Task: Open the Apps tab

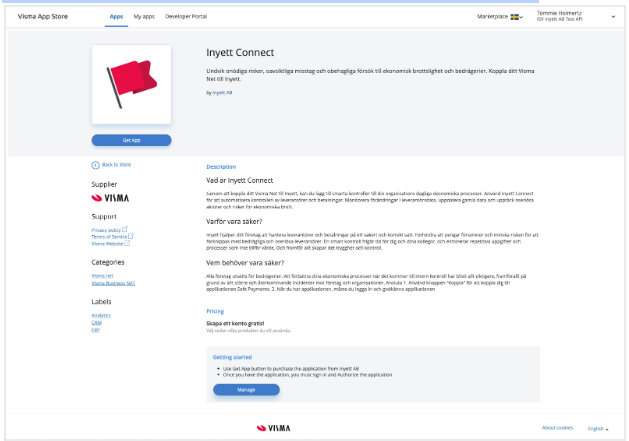Action: coord(116,16)
